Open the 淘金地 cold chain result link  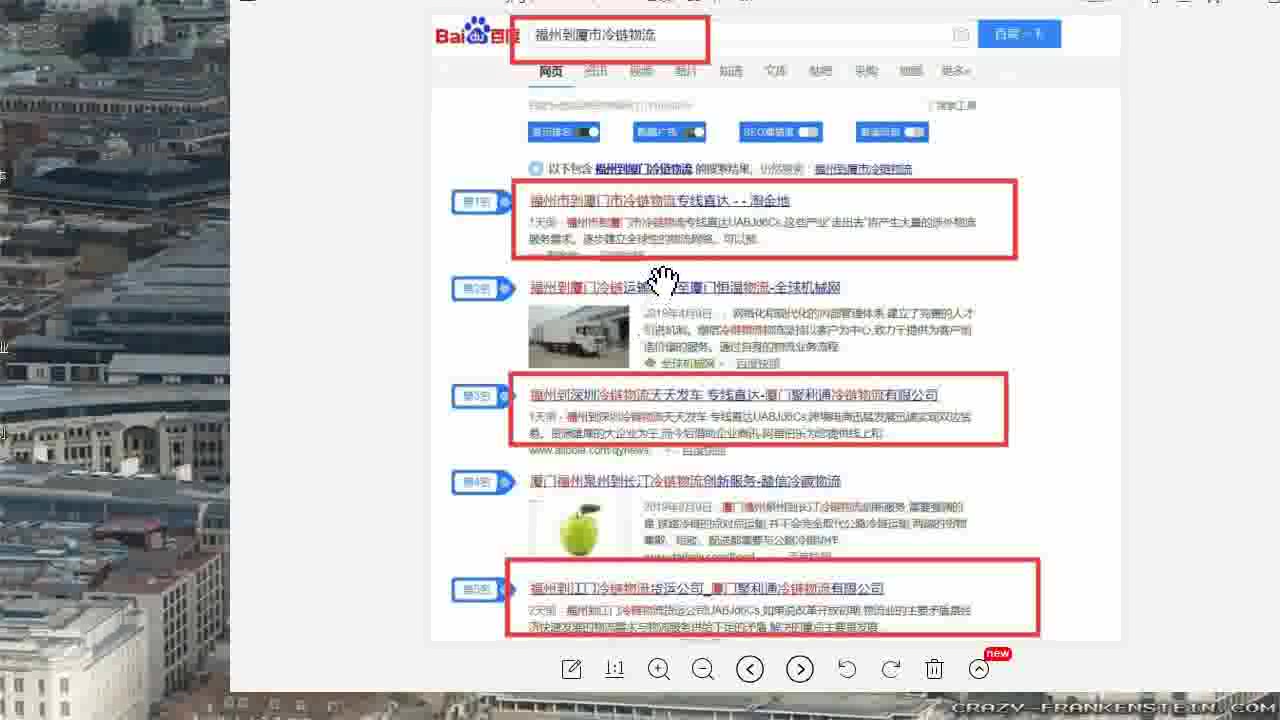tap(659, 200)
